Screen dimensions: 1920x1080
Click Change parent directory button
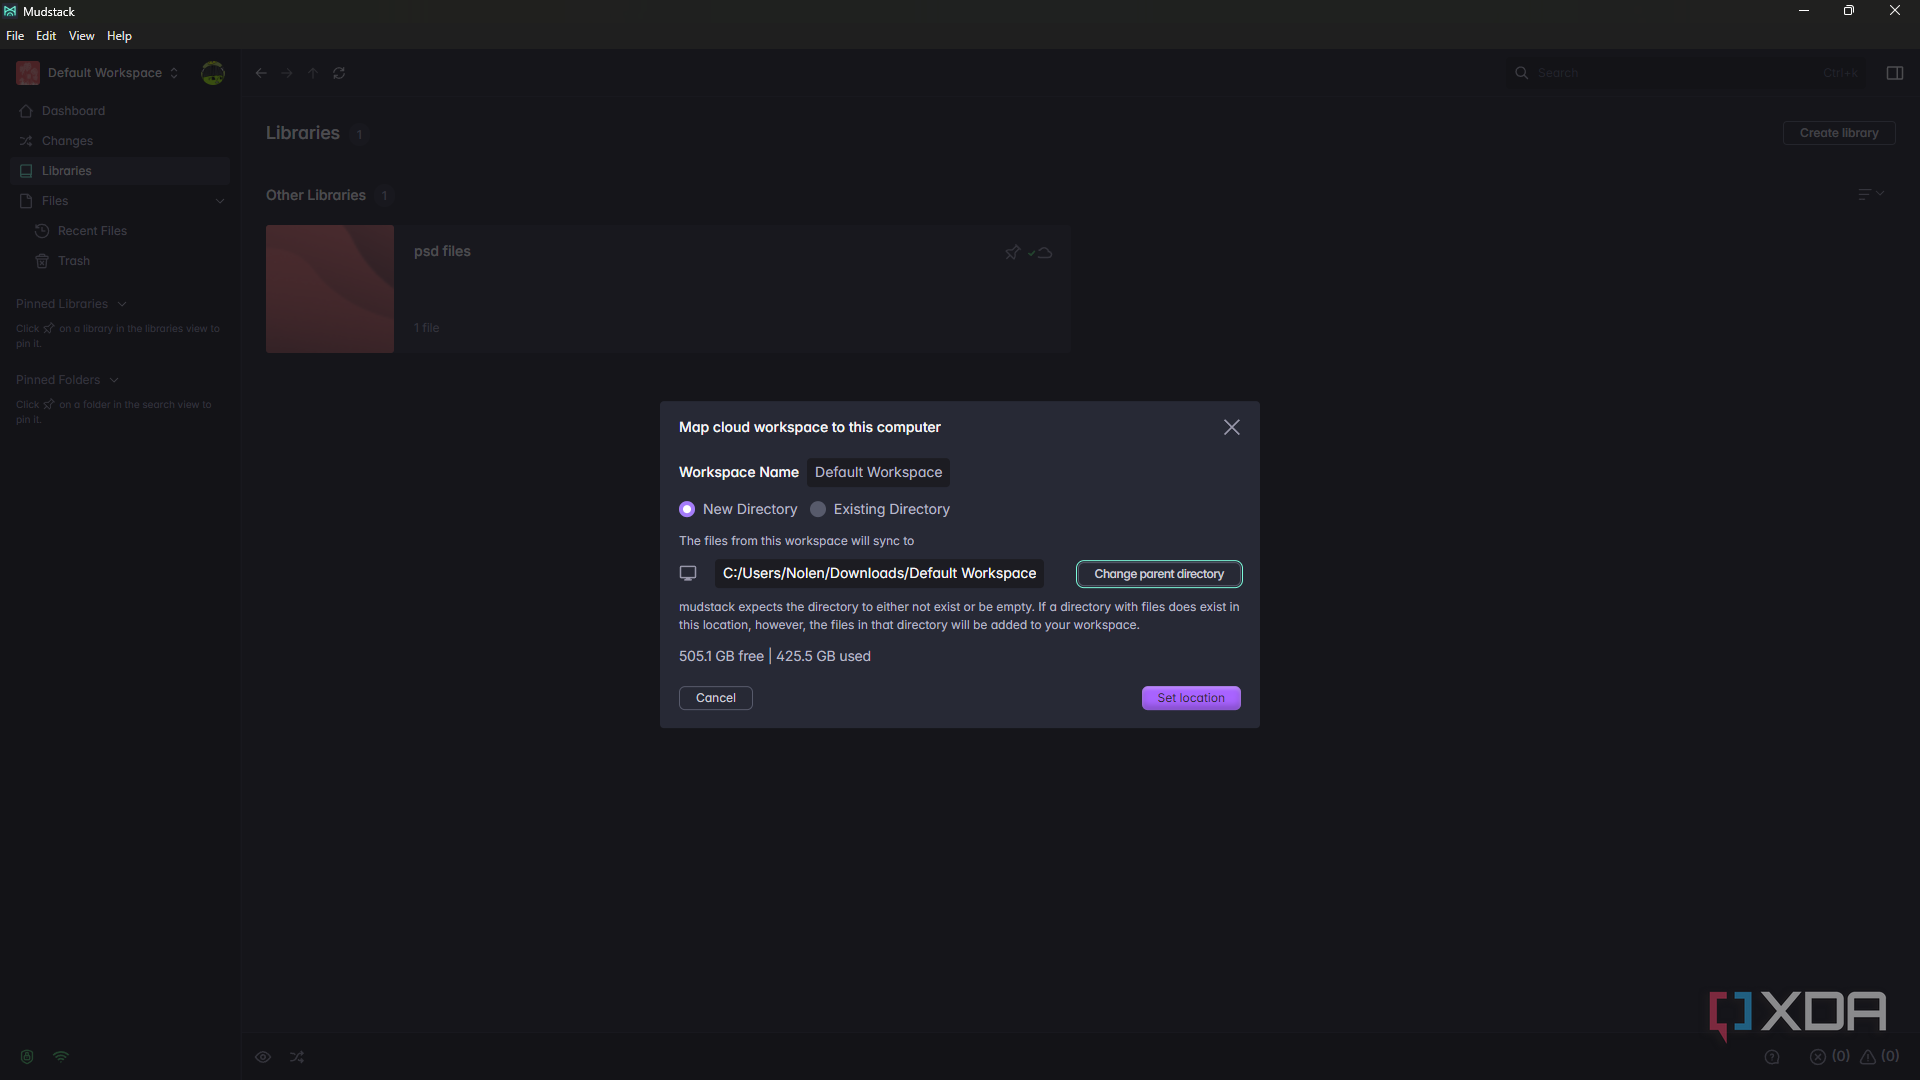click(1159, 574)
